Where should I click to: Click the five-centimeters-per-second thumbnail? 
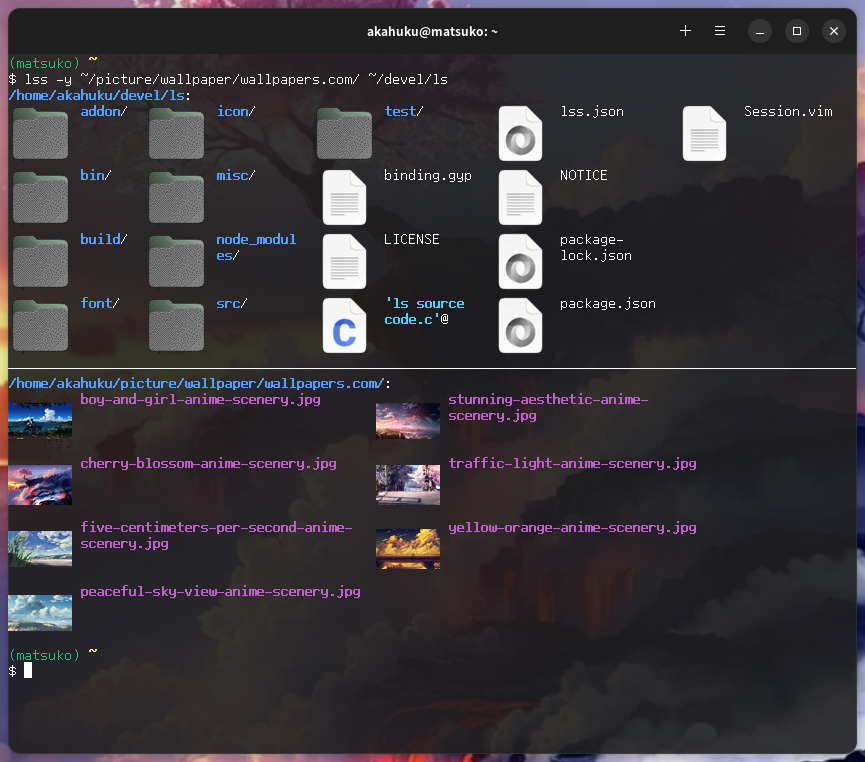click(40, 548)
